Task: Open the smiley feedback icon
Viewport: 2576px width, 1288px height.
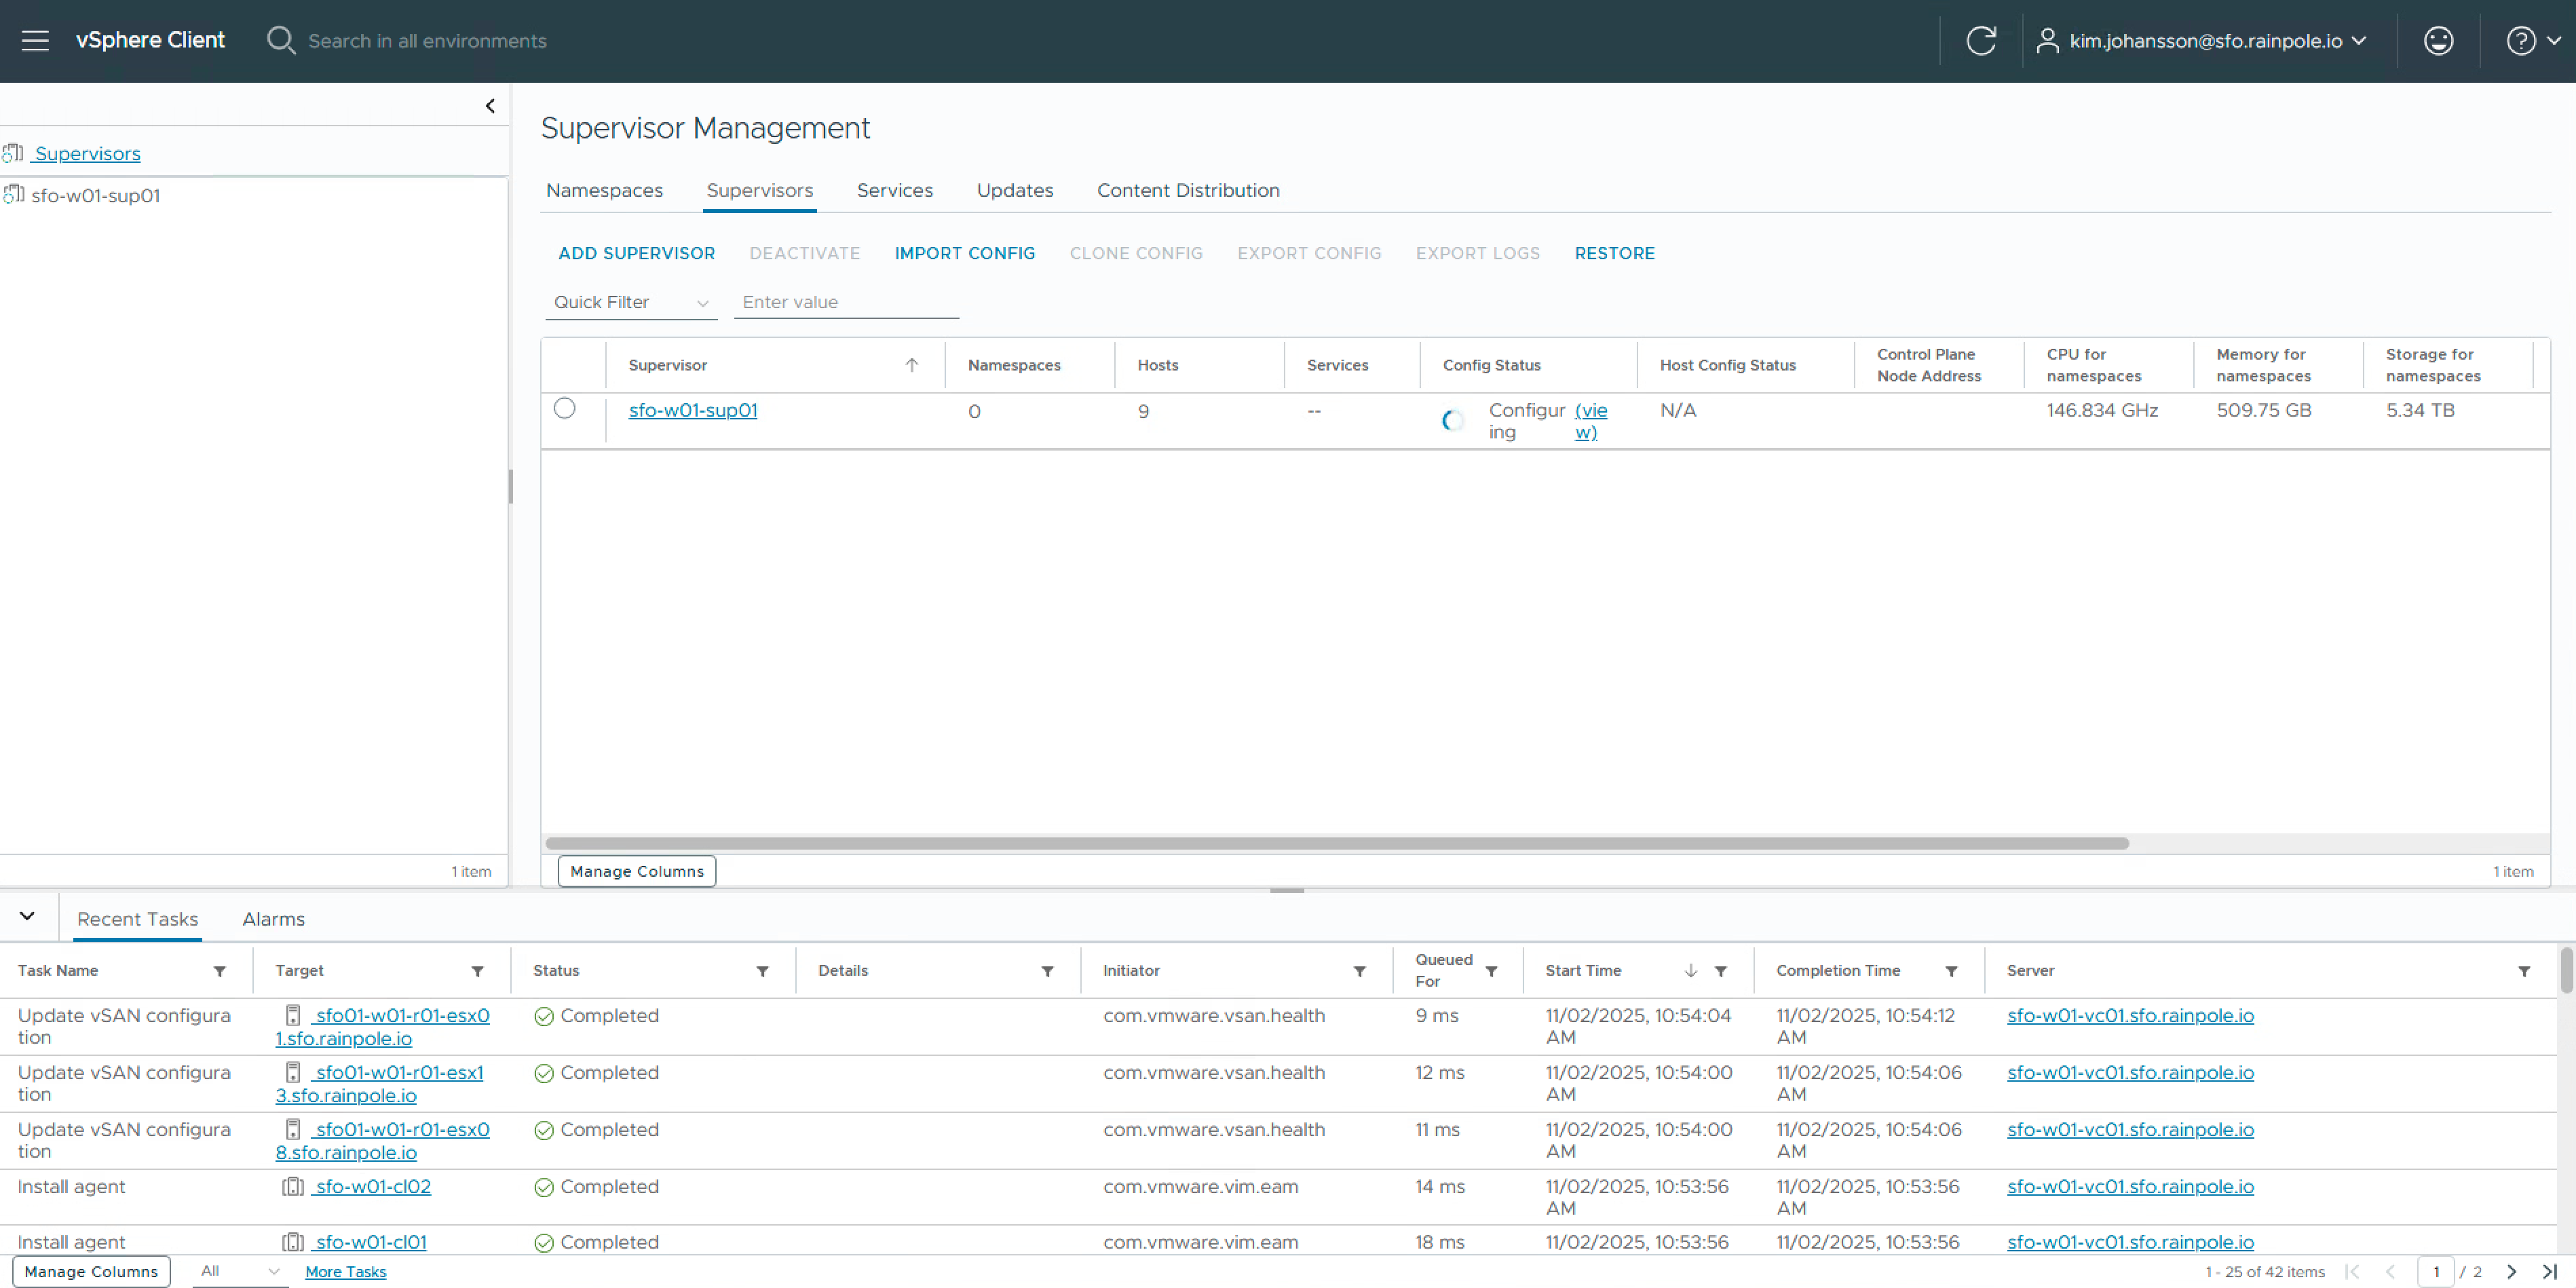Action: pyautogui.click(x=2438, y=40)
